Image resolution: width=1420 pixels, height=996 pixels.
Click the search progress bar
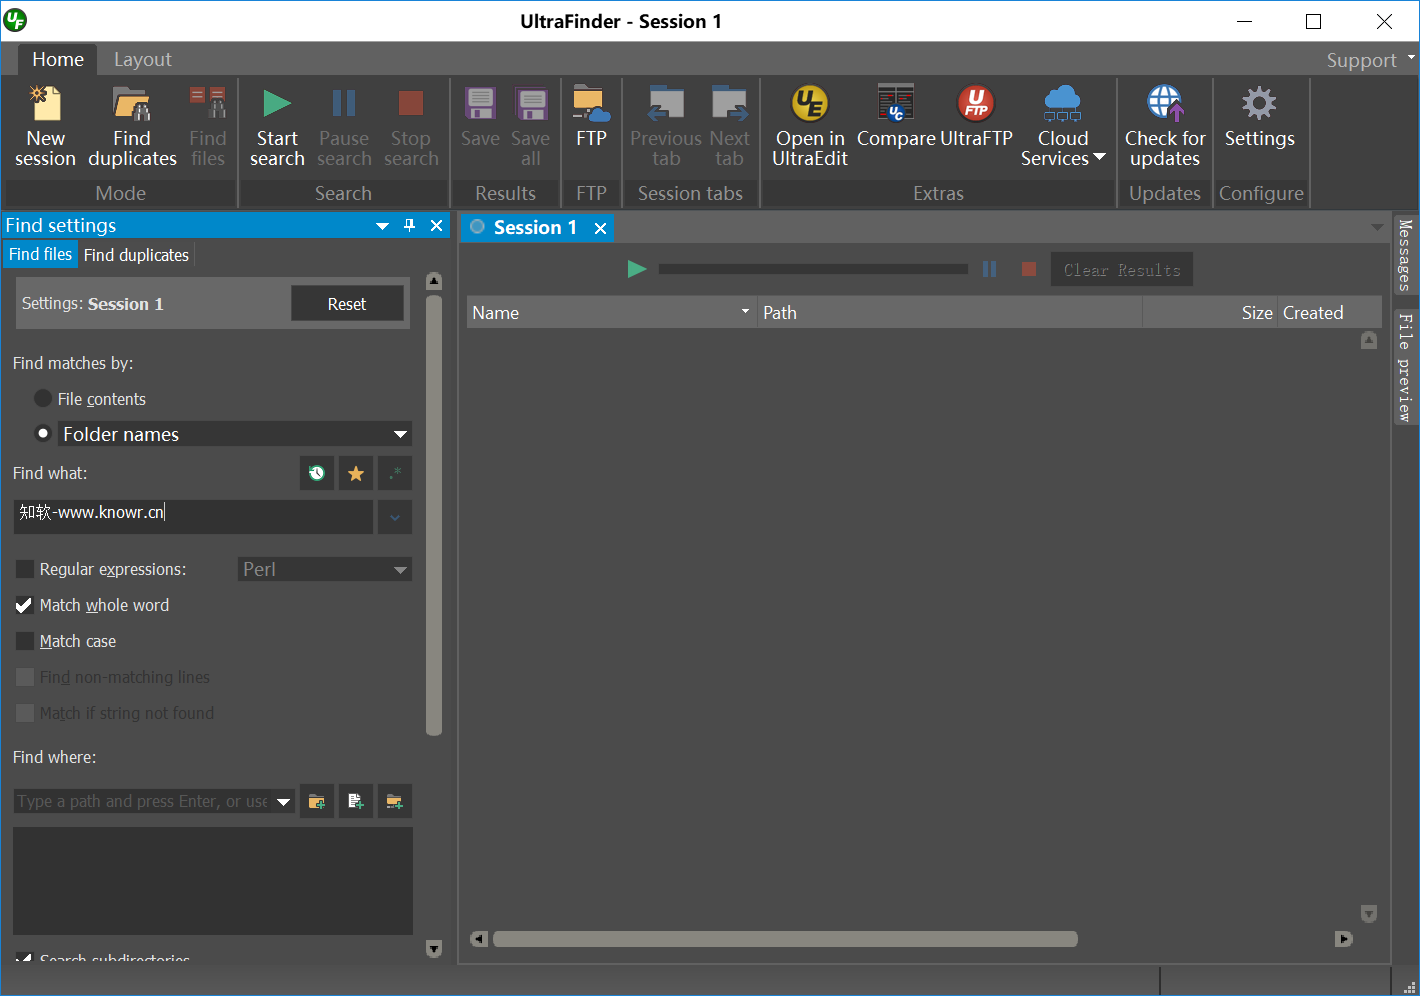pyautogui.click(x=813, y=269)
